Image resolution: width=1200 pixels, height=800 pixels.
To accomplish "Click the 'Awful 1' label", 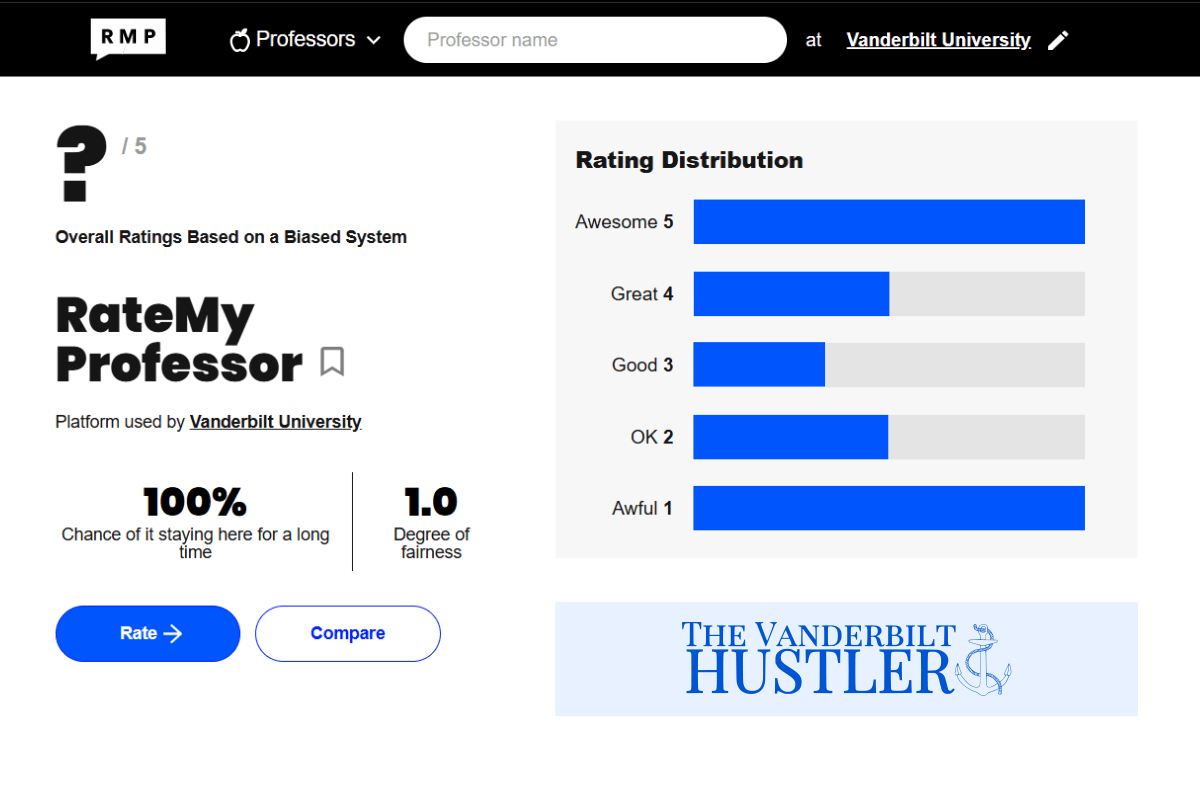I will coord(642,508).
